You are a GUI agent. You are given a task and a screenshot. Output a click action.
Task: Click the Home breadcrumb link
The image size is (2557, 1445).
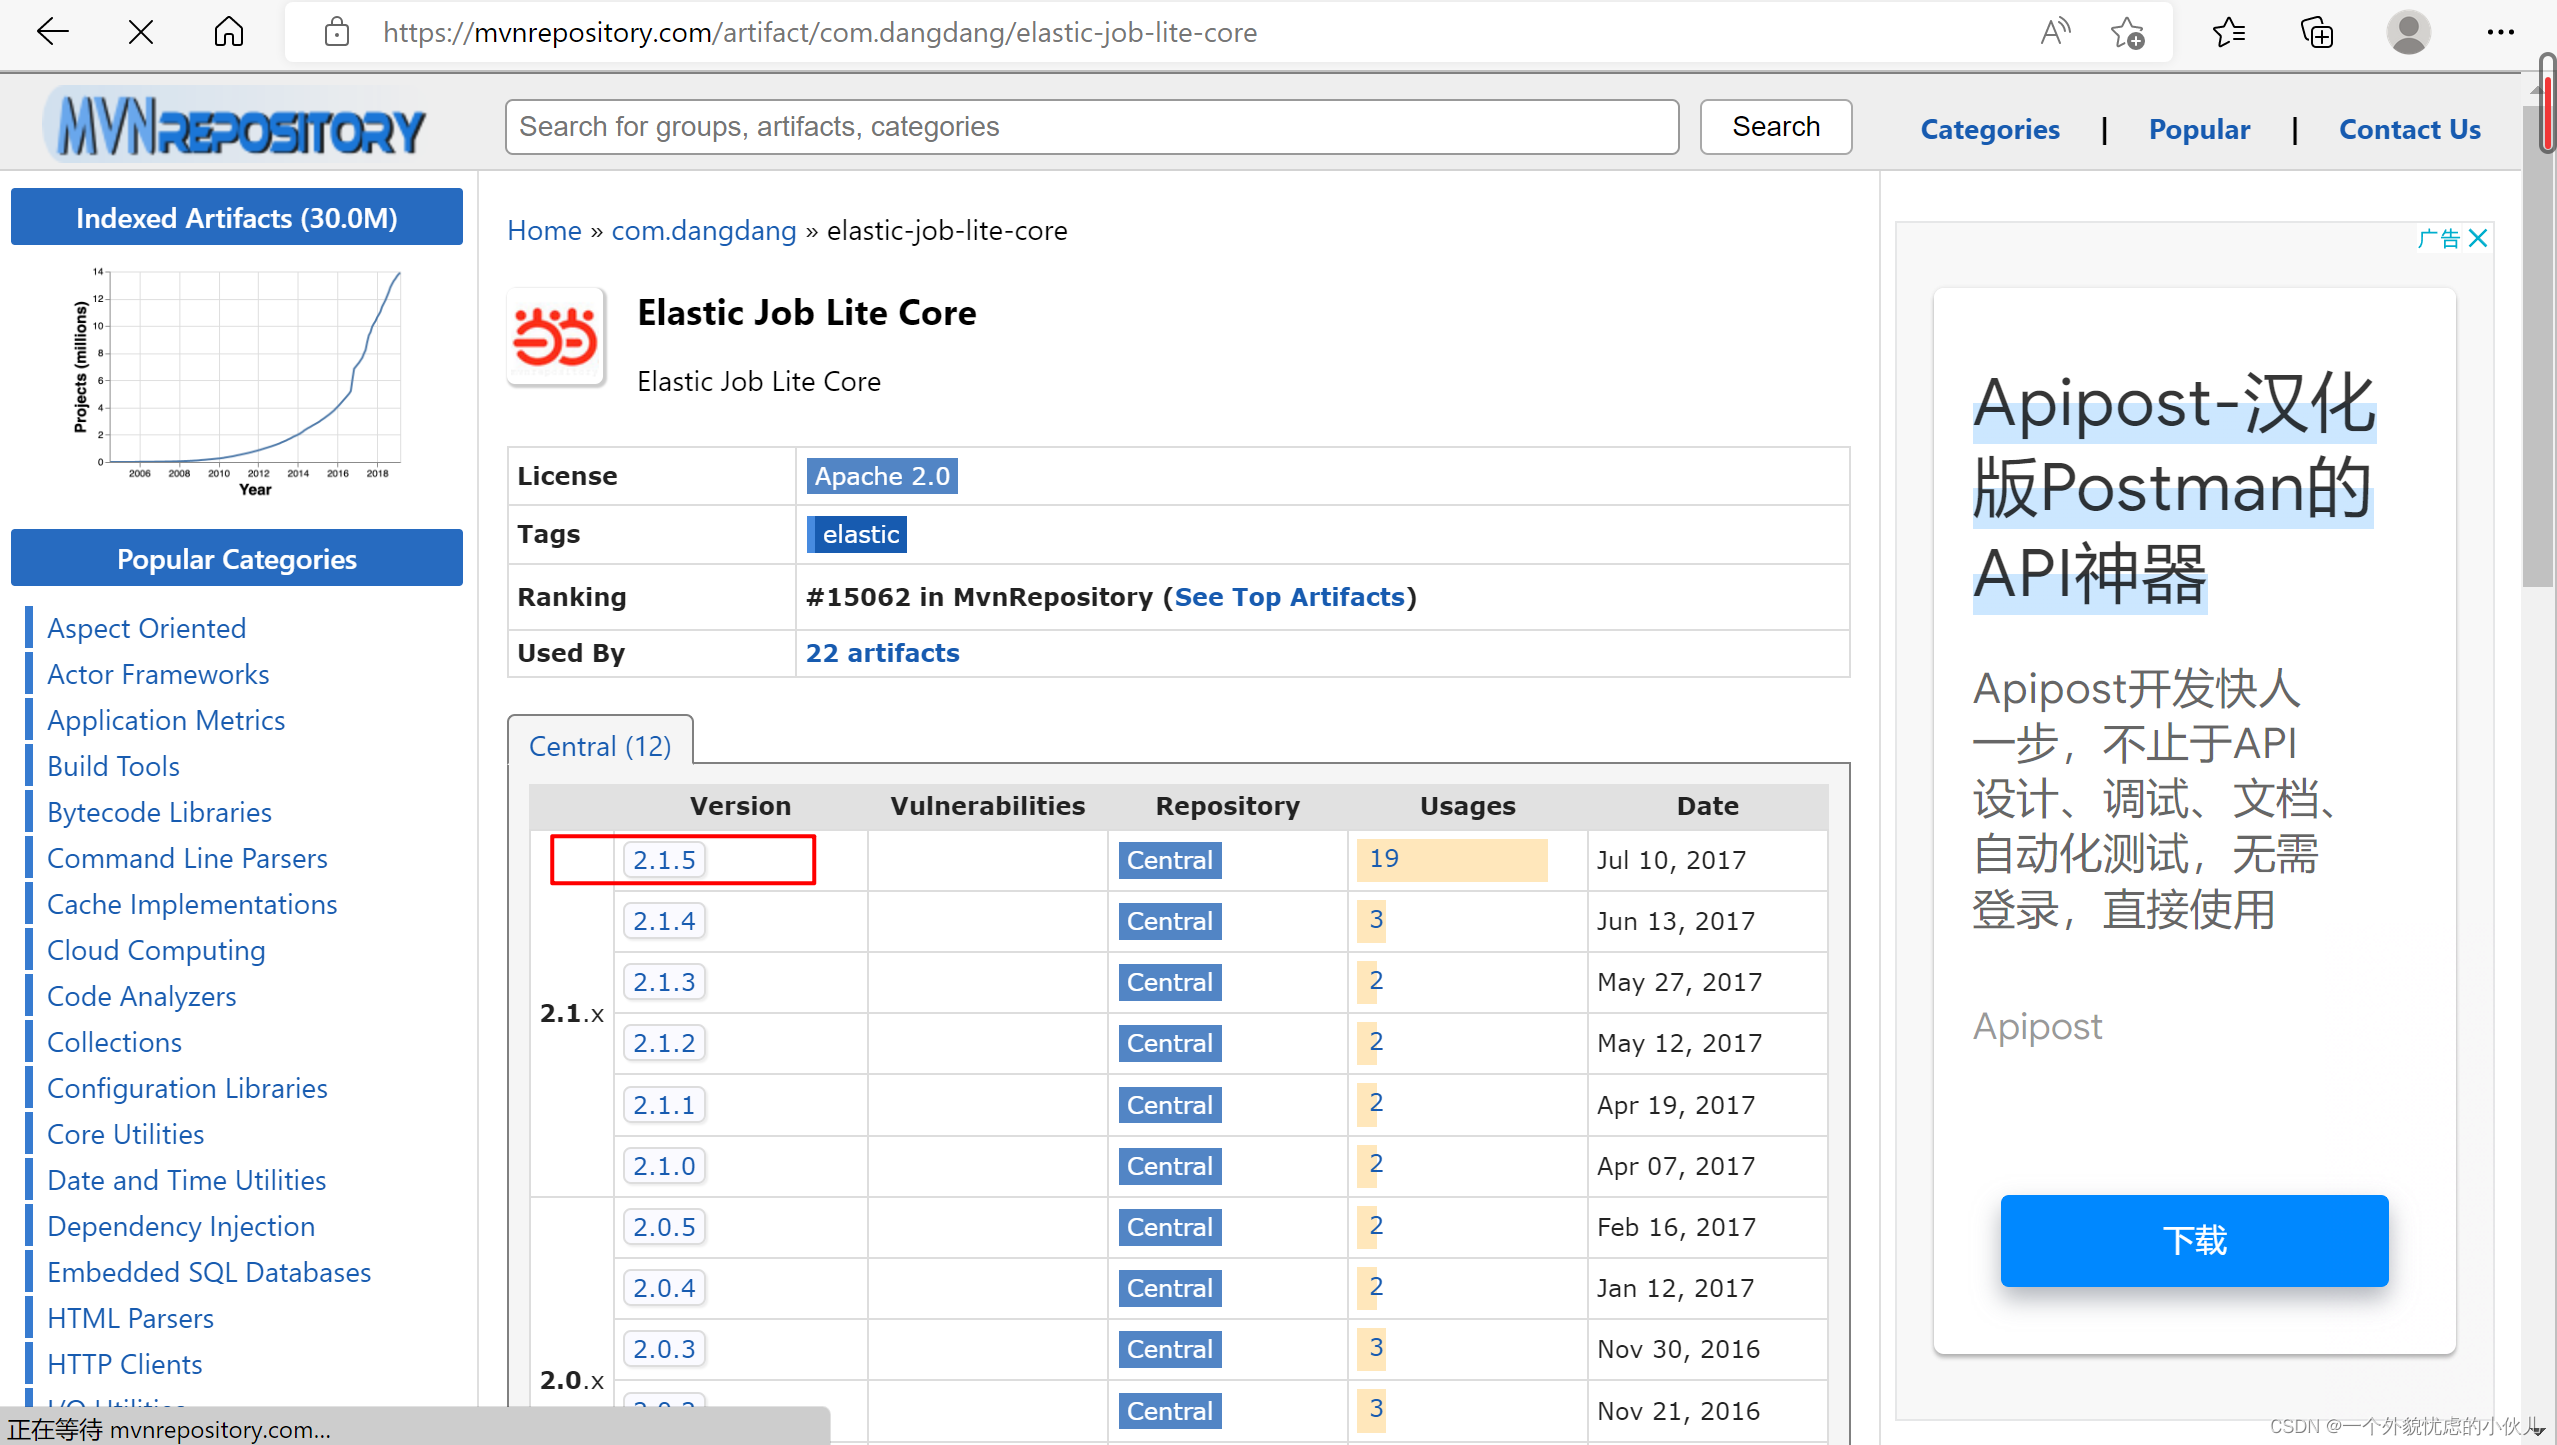[544, 230]
